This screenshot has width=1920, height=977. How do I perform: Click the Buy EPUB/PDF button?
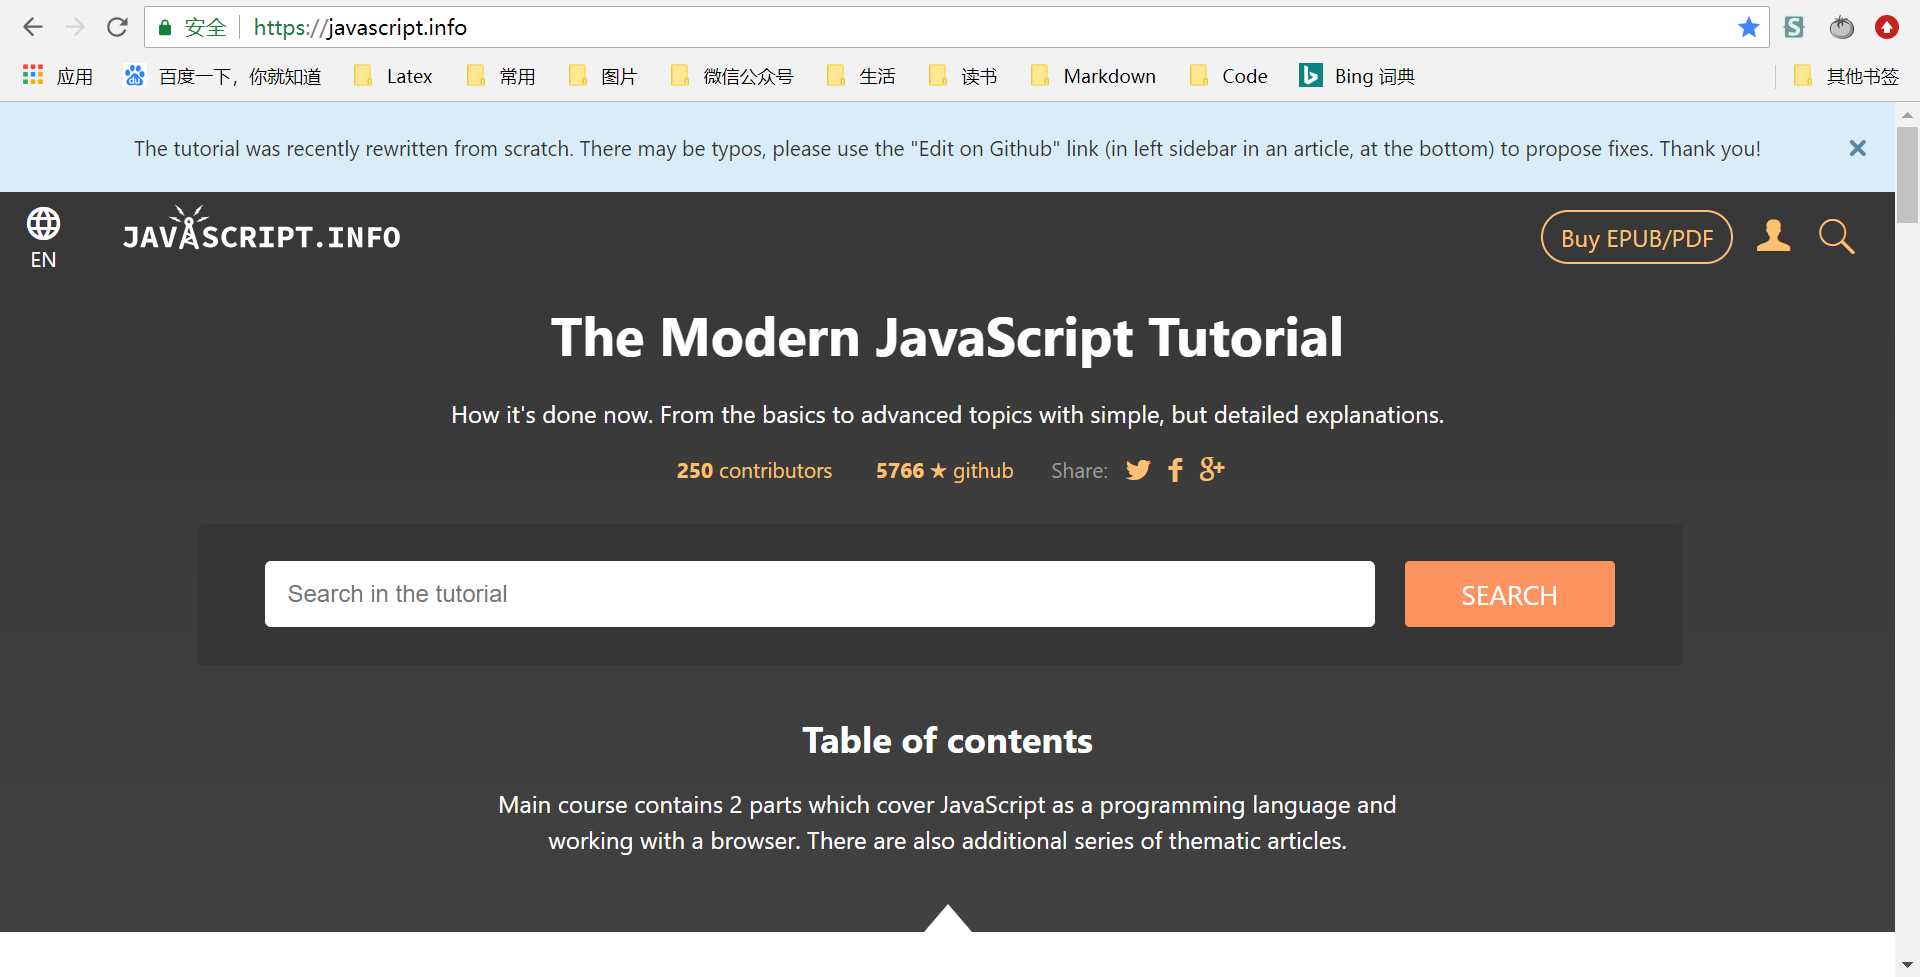point(1636,237)
